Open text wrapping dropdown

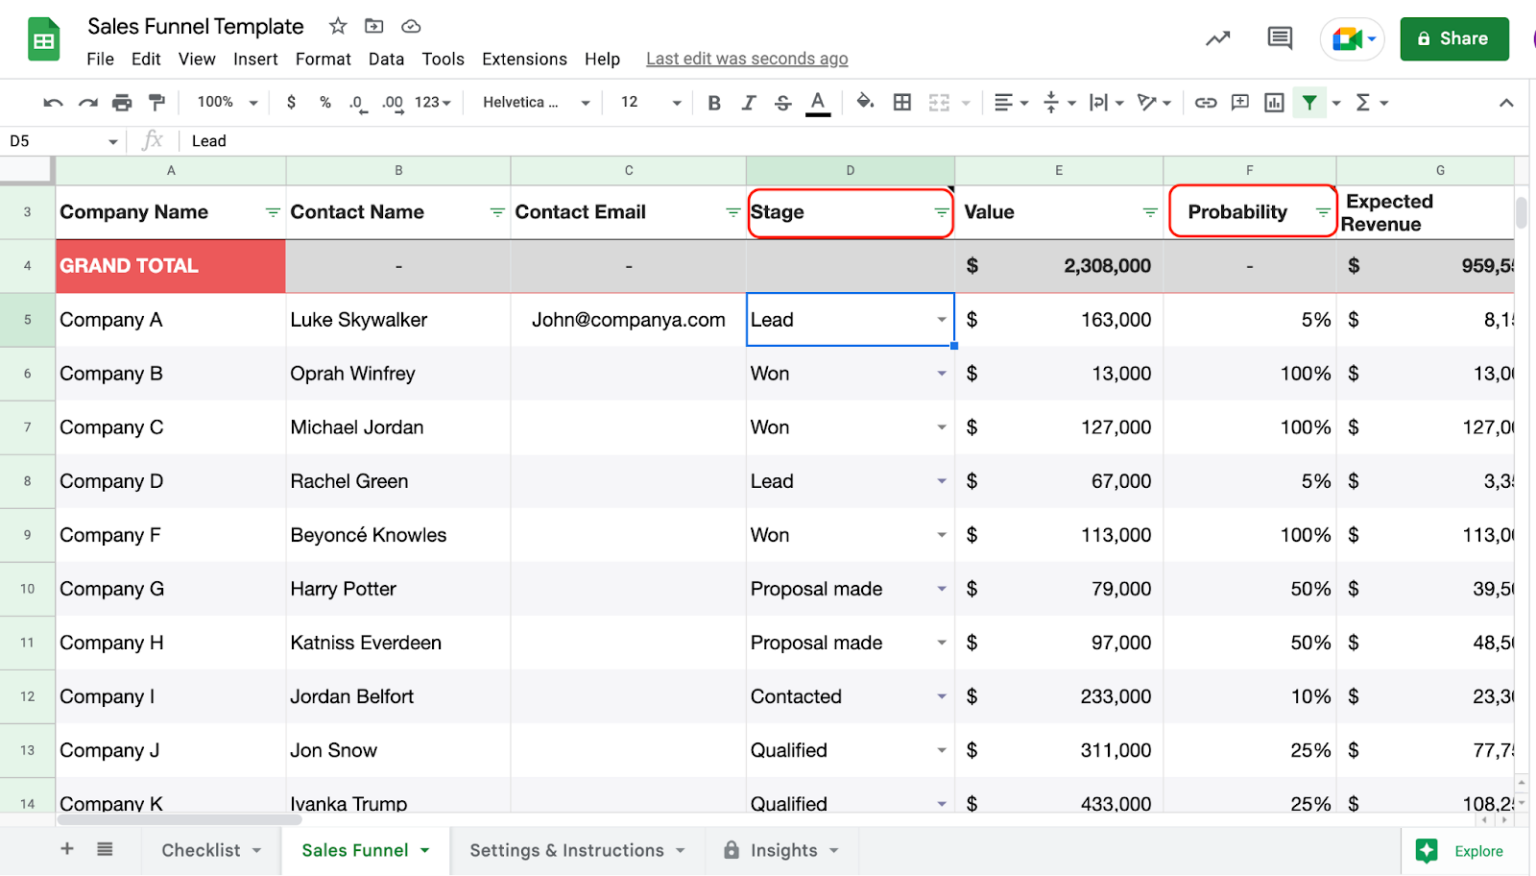pos(1106,102)
